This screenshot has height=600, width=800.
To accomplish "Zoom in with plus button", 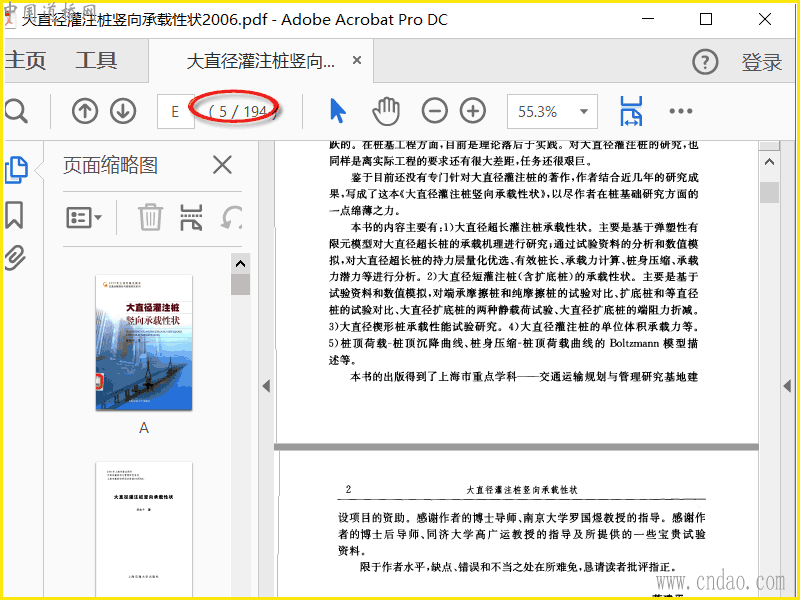I will (473, 111).
